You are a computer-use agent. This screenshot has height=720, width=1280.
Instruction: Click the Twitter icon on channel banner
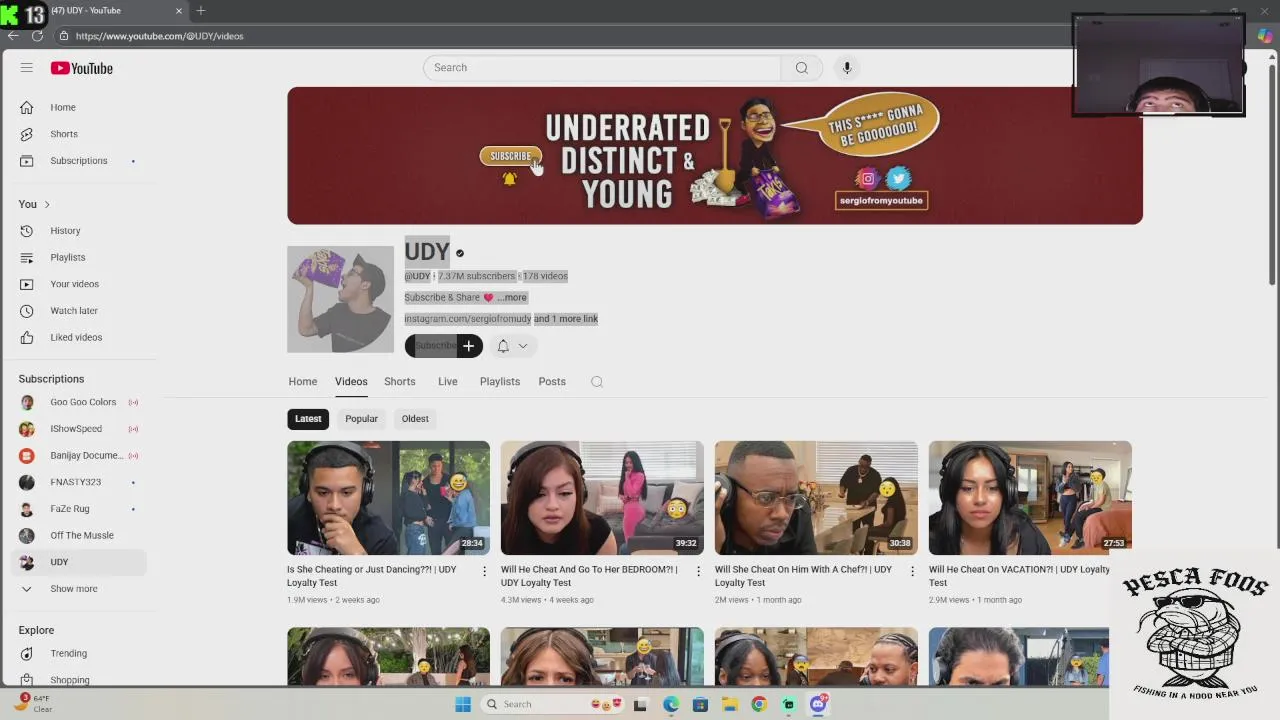click(x=898, y=178)
